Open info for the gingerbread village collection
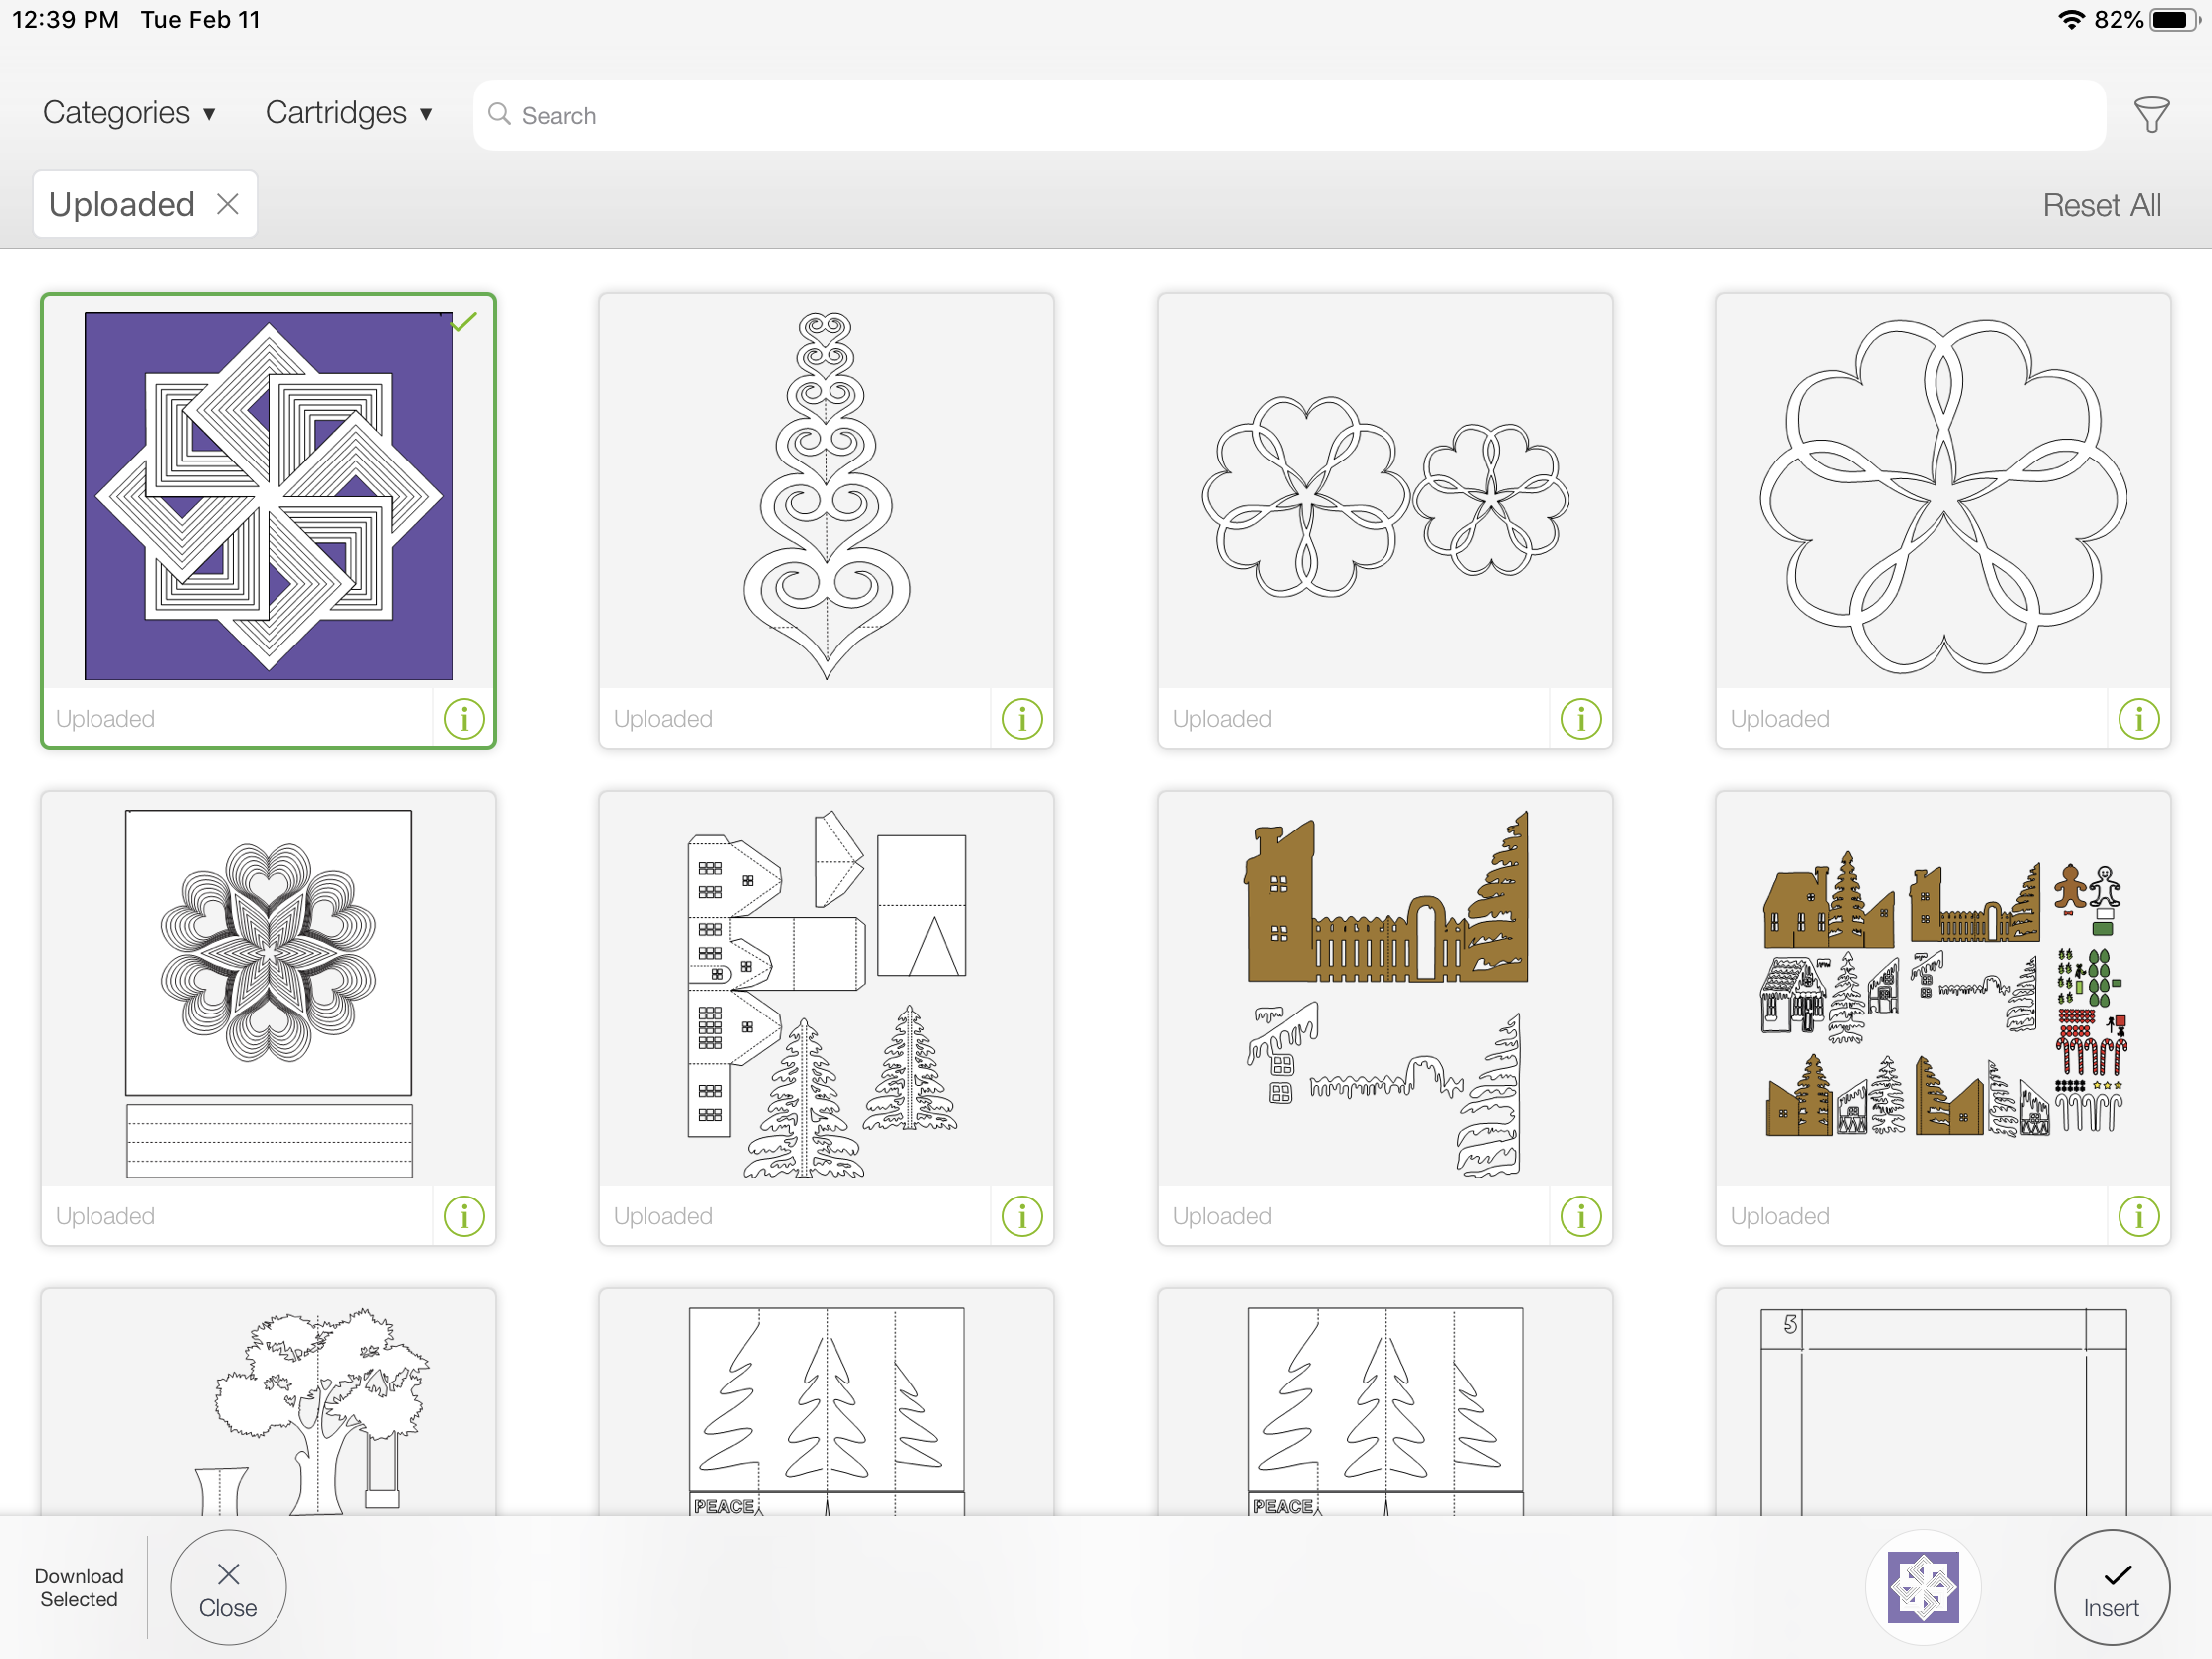Viewport: 2212px width, 1659px height. (2138, 1217)
